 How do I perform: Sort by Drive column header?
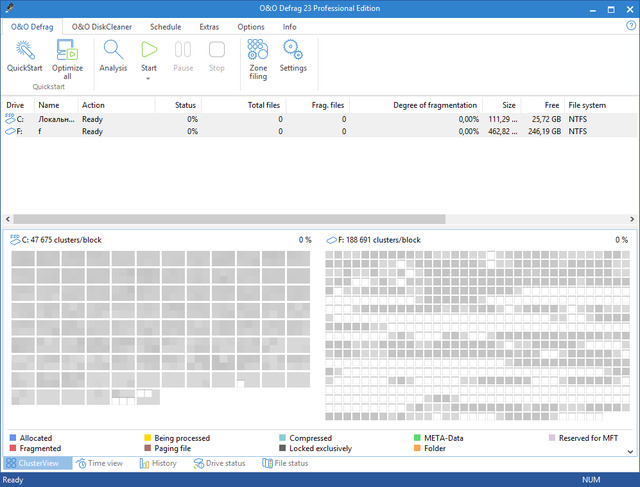click(18, 105)
